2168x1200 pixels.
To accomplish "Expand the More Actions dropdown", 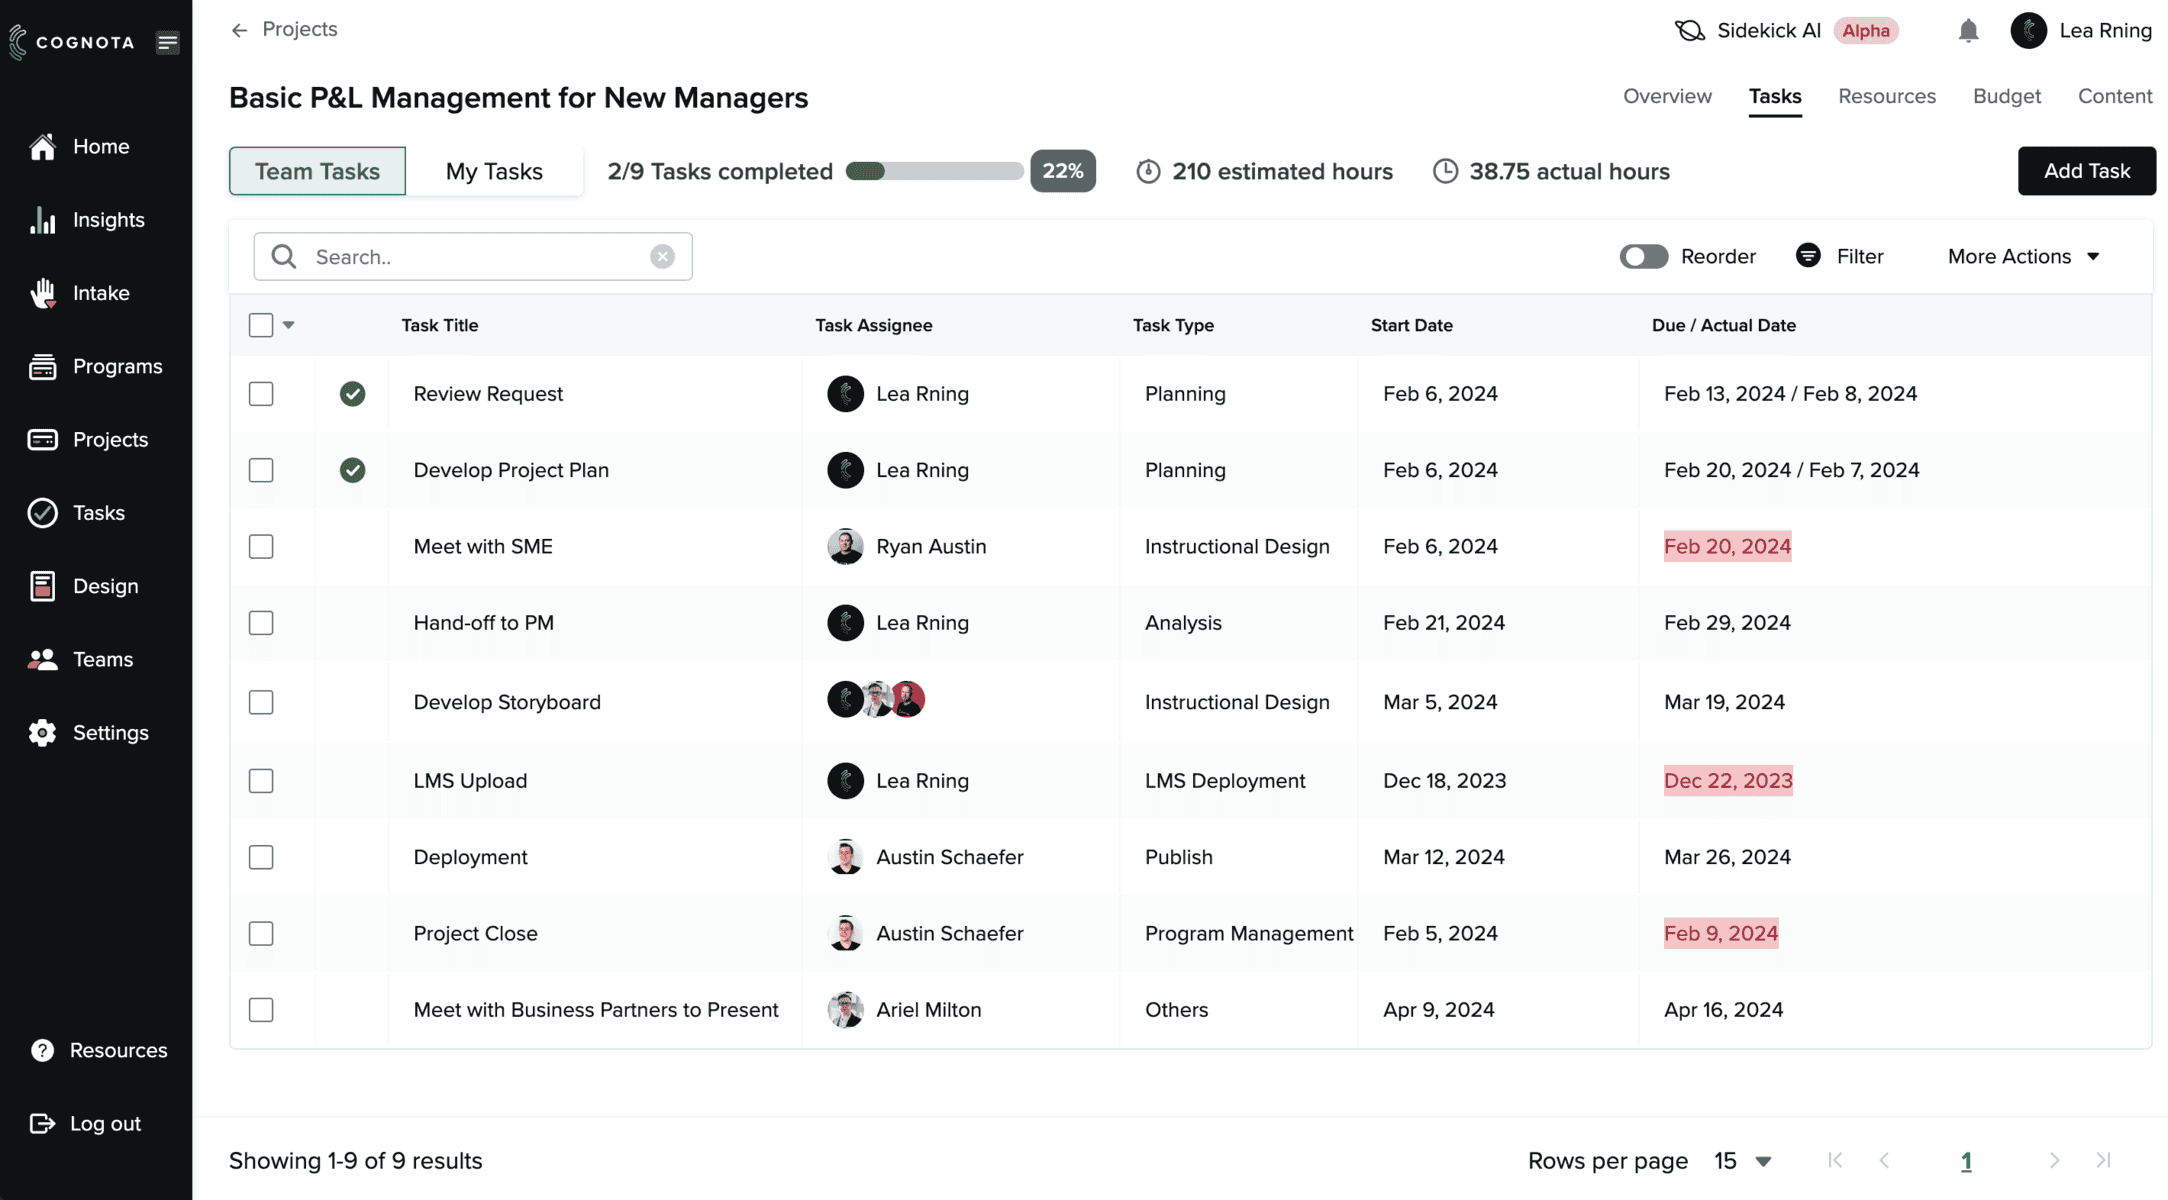I will pos(2023,257).
